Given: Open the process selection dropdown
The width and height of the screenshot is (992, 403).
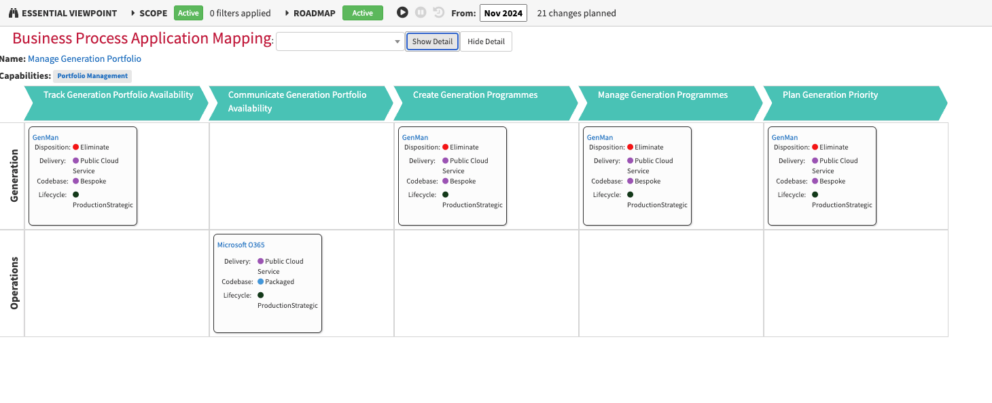Looking at the screenshot, I should 340,42.
